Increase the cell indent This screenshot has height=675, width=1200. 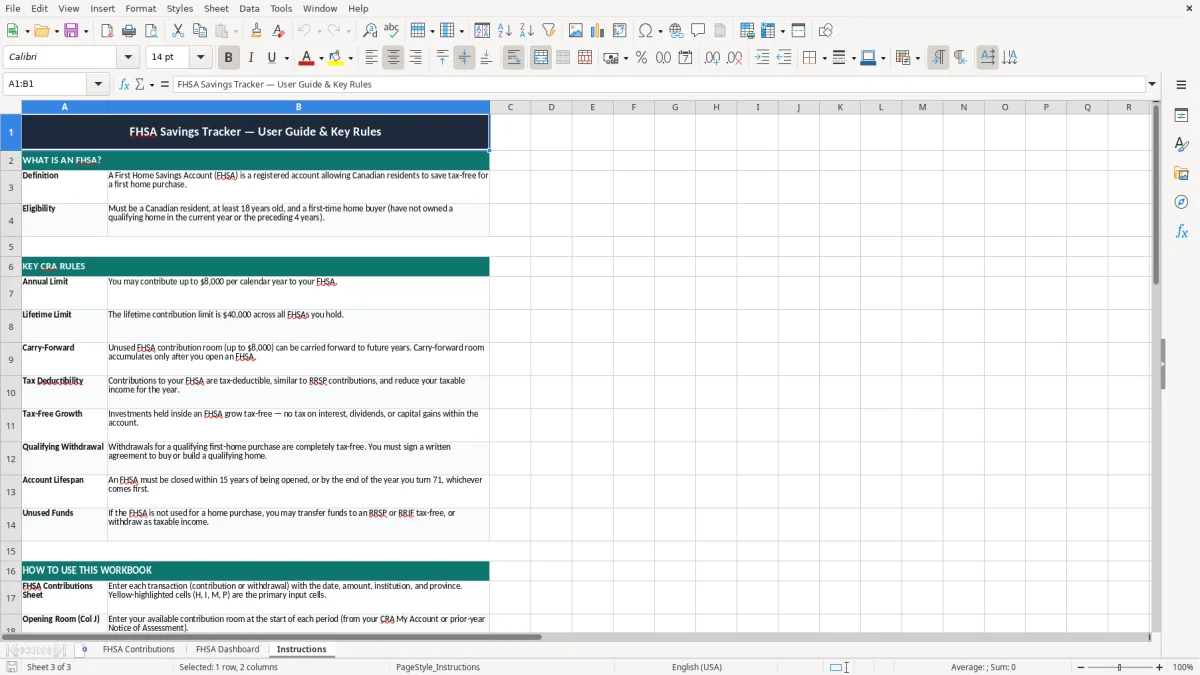762,58
